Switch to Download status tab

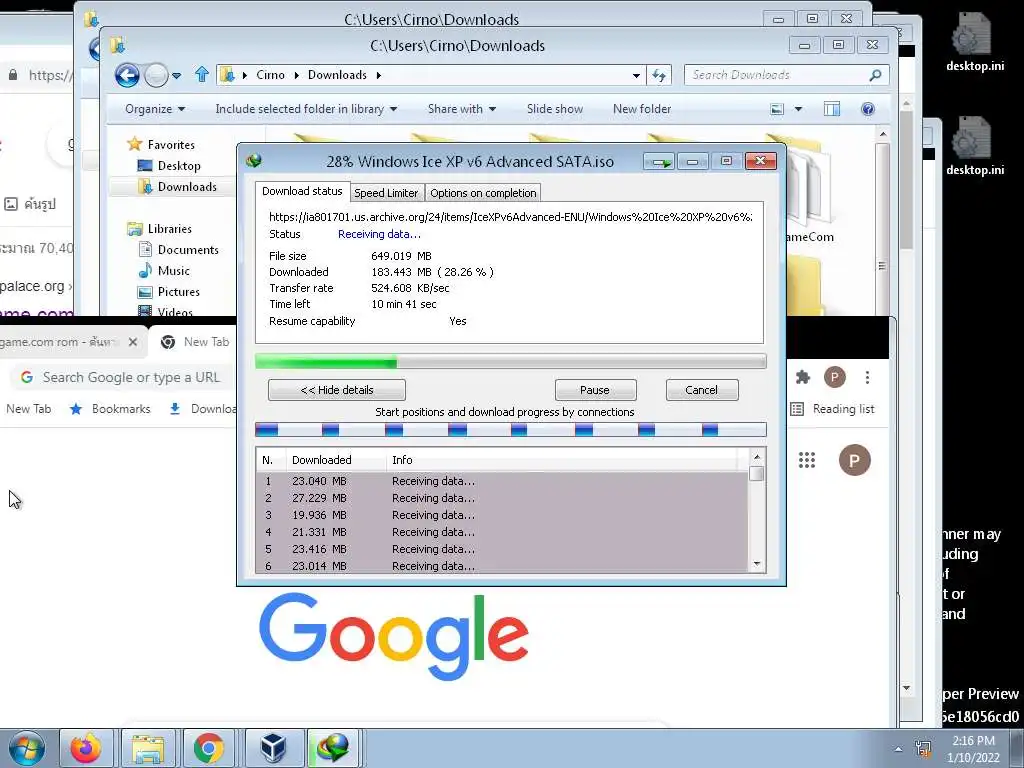[302, 191]
